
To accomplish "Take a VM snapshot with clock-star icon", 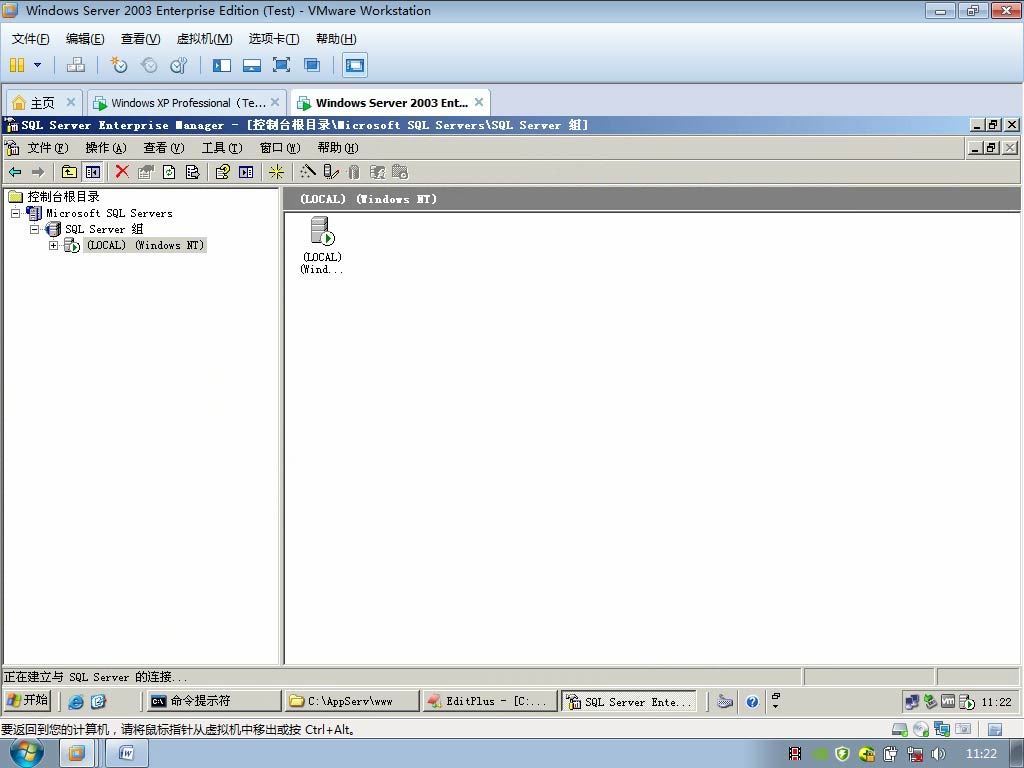I will (119, 65).
